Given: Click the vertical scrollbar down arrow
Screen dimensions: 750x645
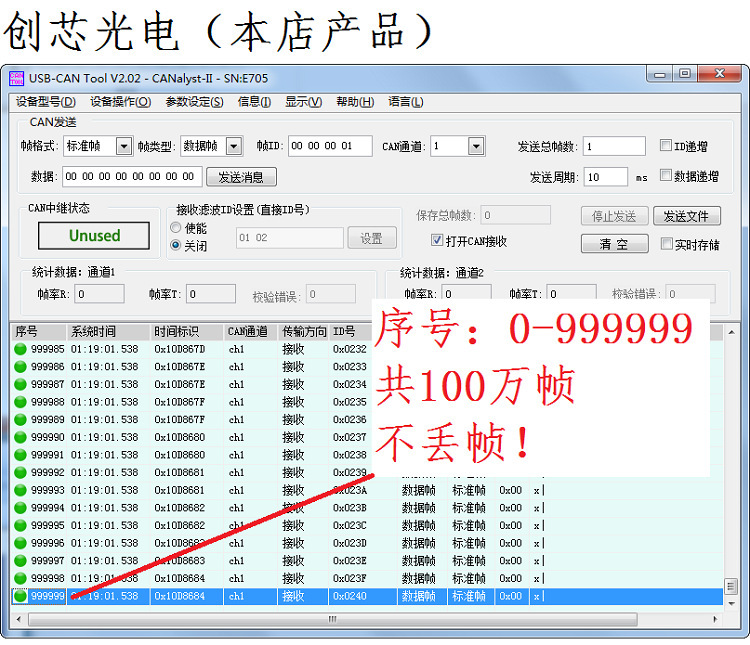Looking at the screenshot, I should (x=731, y=604).
